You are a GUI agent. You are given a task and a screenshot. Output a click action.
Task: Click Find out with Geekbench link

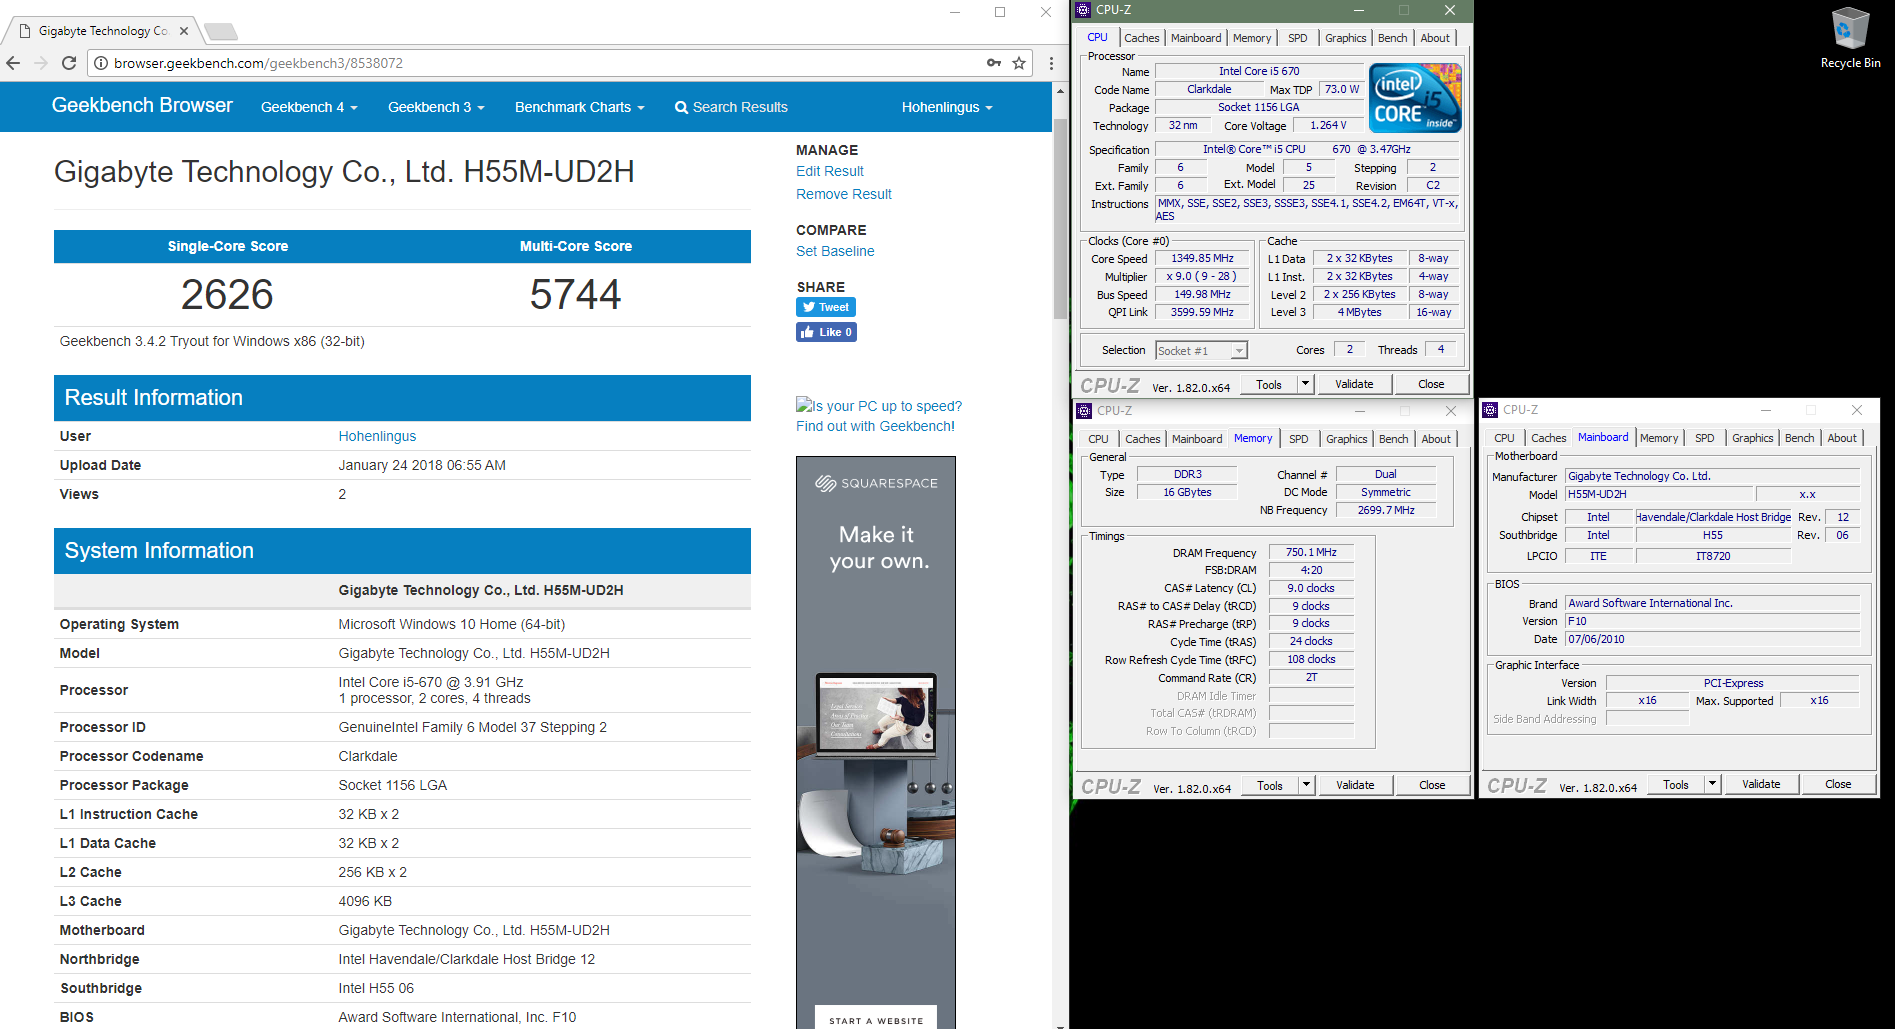(x=875, y=426)
